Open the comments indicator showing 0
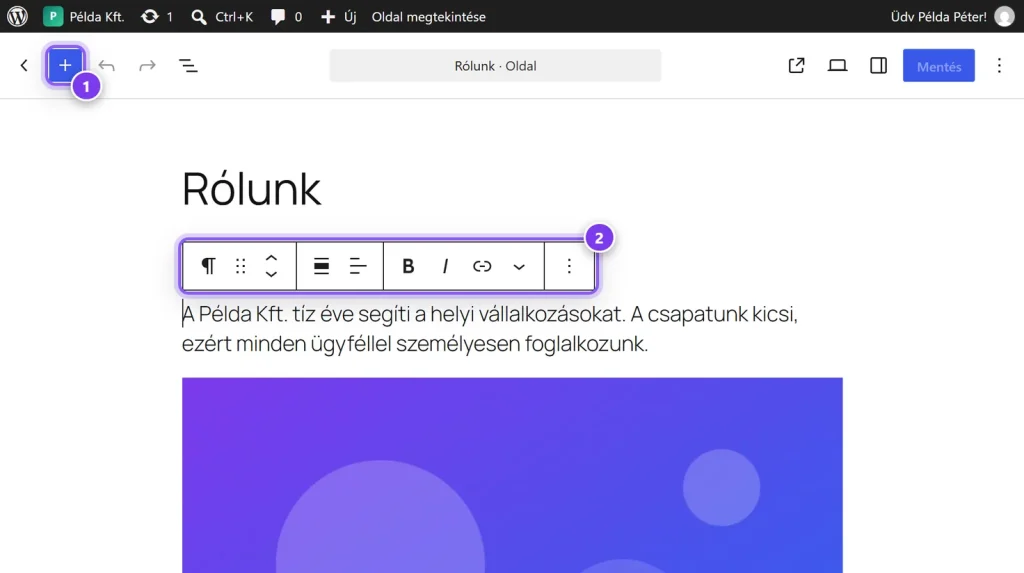The image size is (1024, 573). pos(286,16)
